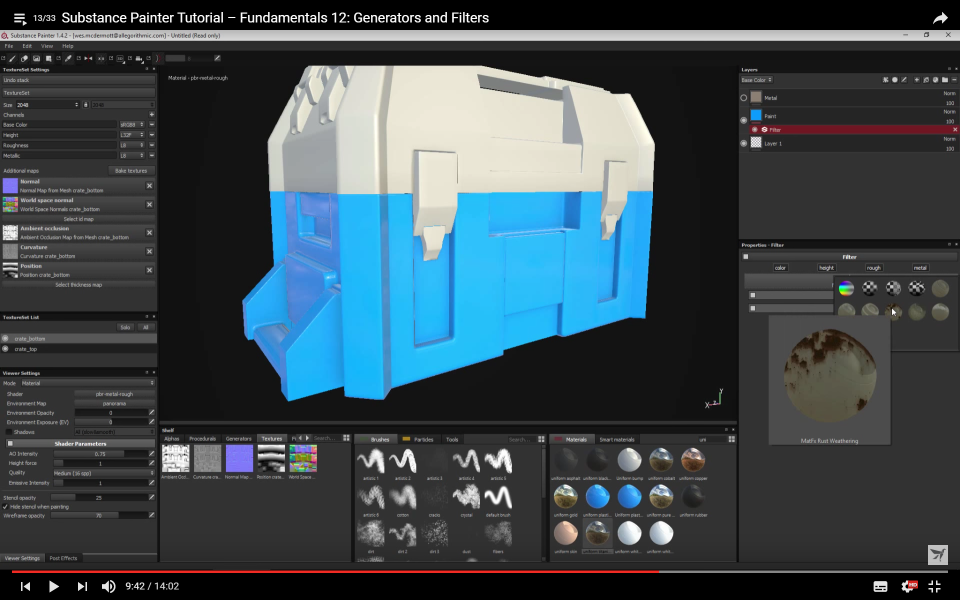960x600 pixels.
Task: Toggle visibility of Layer 1
Action: 744,143
